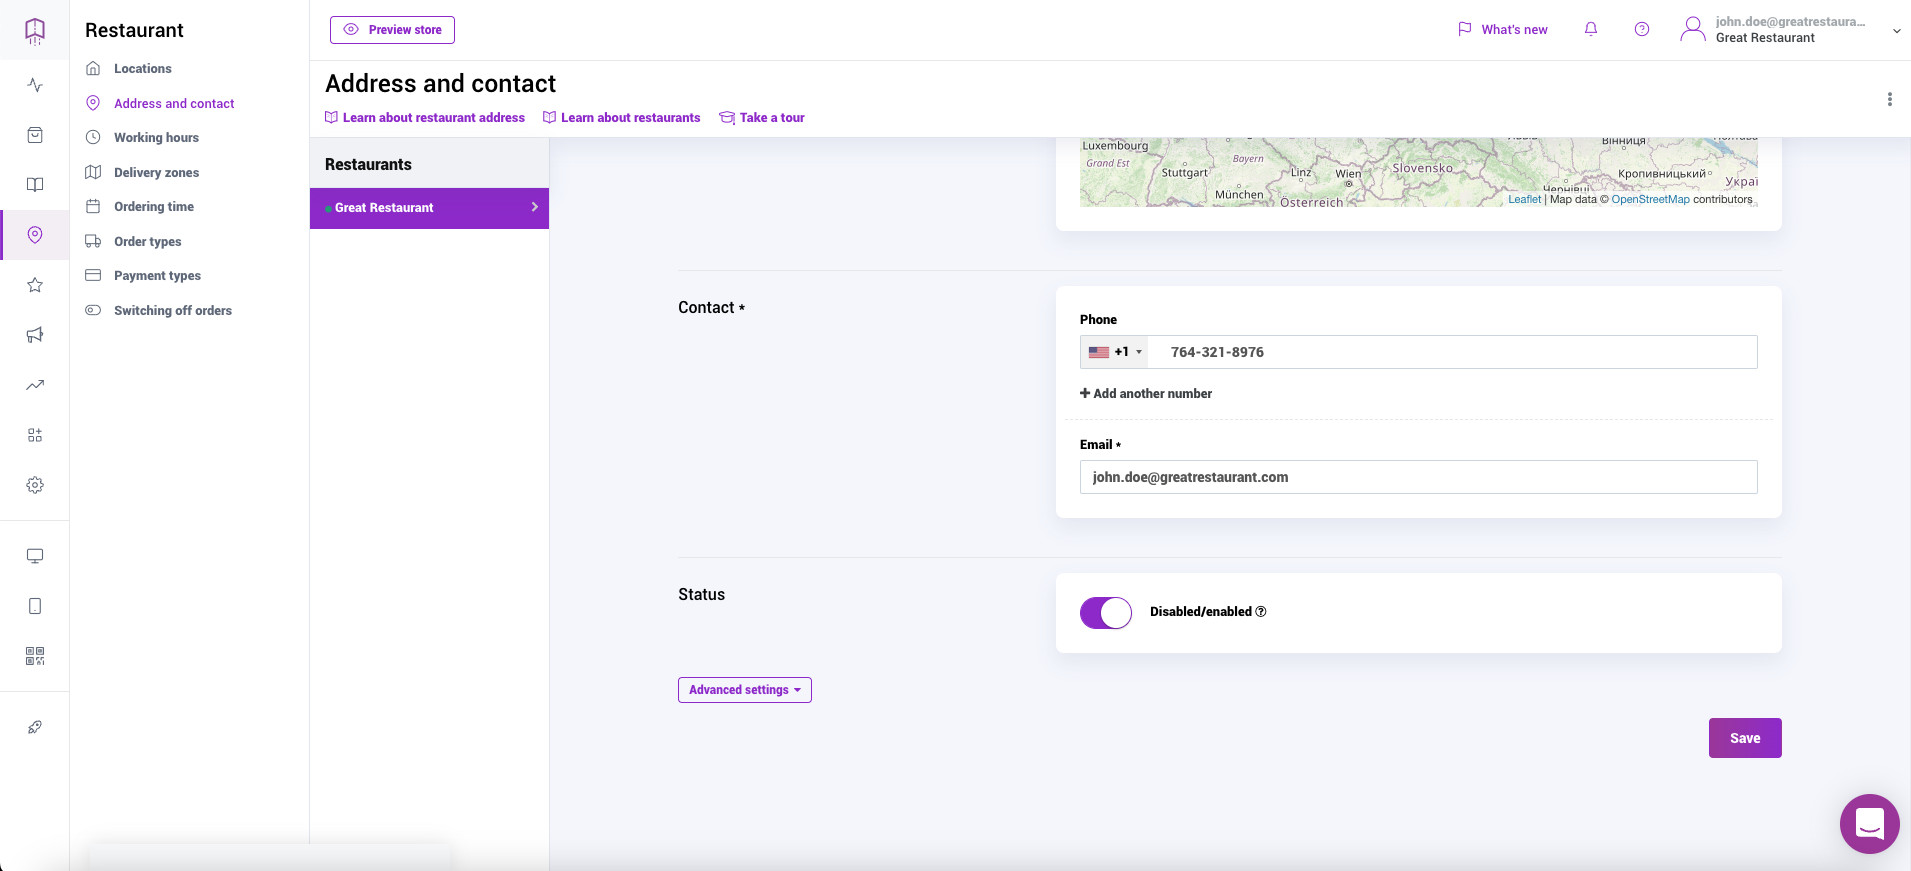The width and height of the screenshot is (1911, 871).
Task: Click into the Email input field
Action: coord(1418,477)
